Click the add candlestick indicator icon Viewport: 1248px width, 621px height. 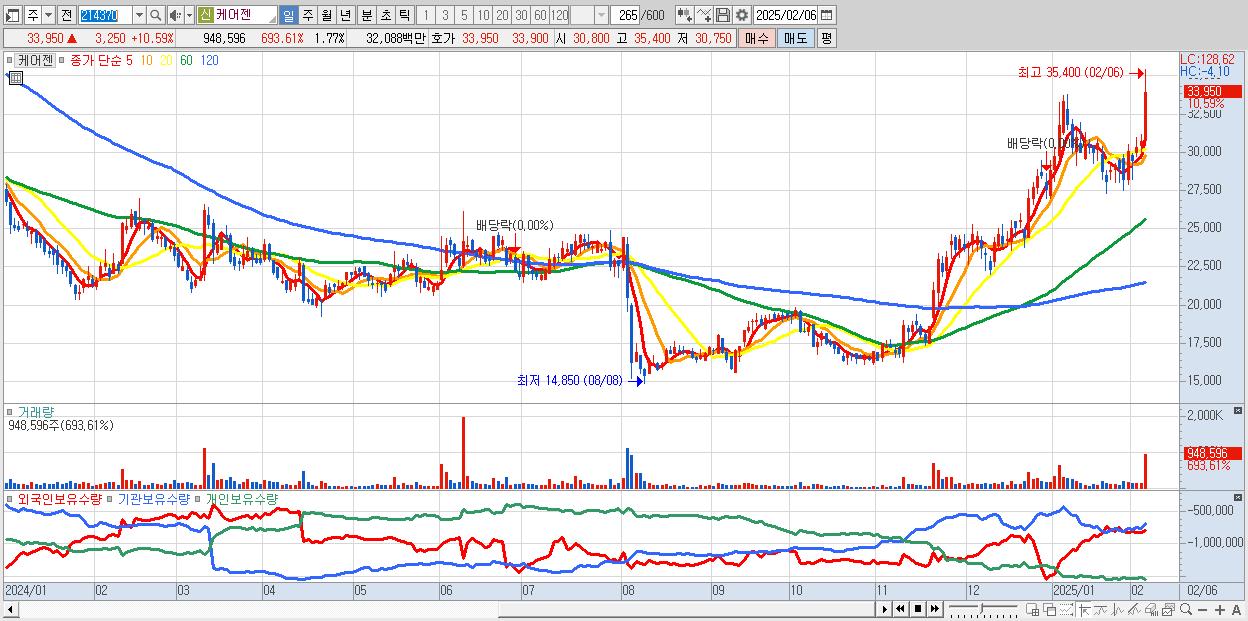click(x=684, y=15)
